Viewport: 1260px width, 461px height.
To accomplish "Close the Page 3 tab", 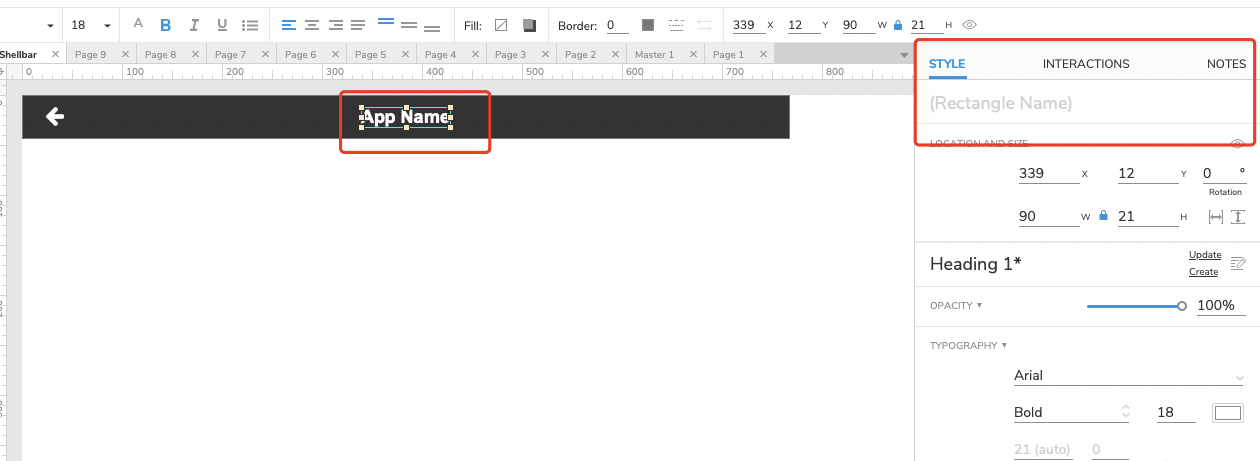I will click(x=545, y=55).
